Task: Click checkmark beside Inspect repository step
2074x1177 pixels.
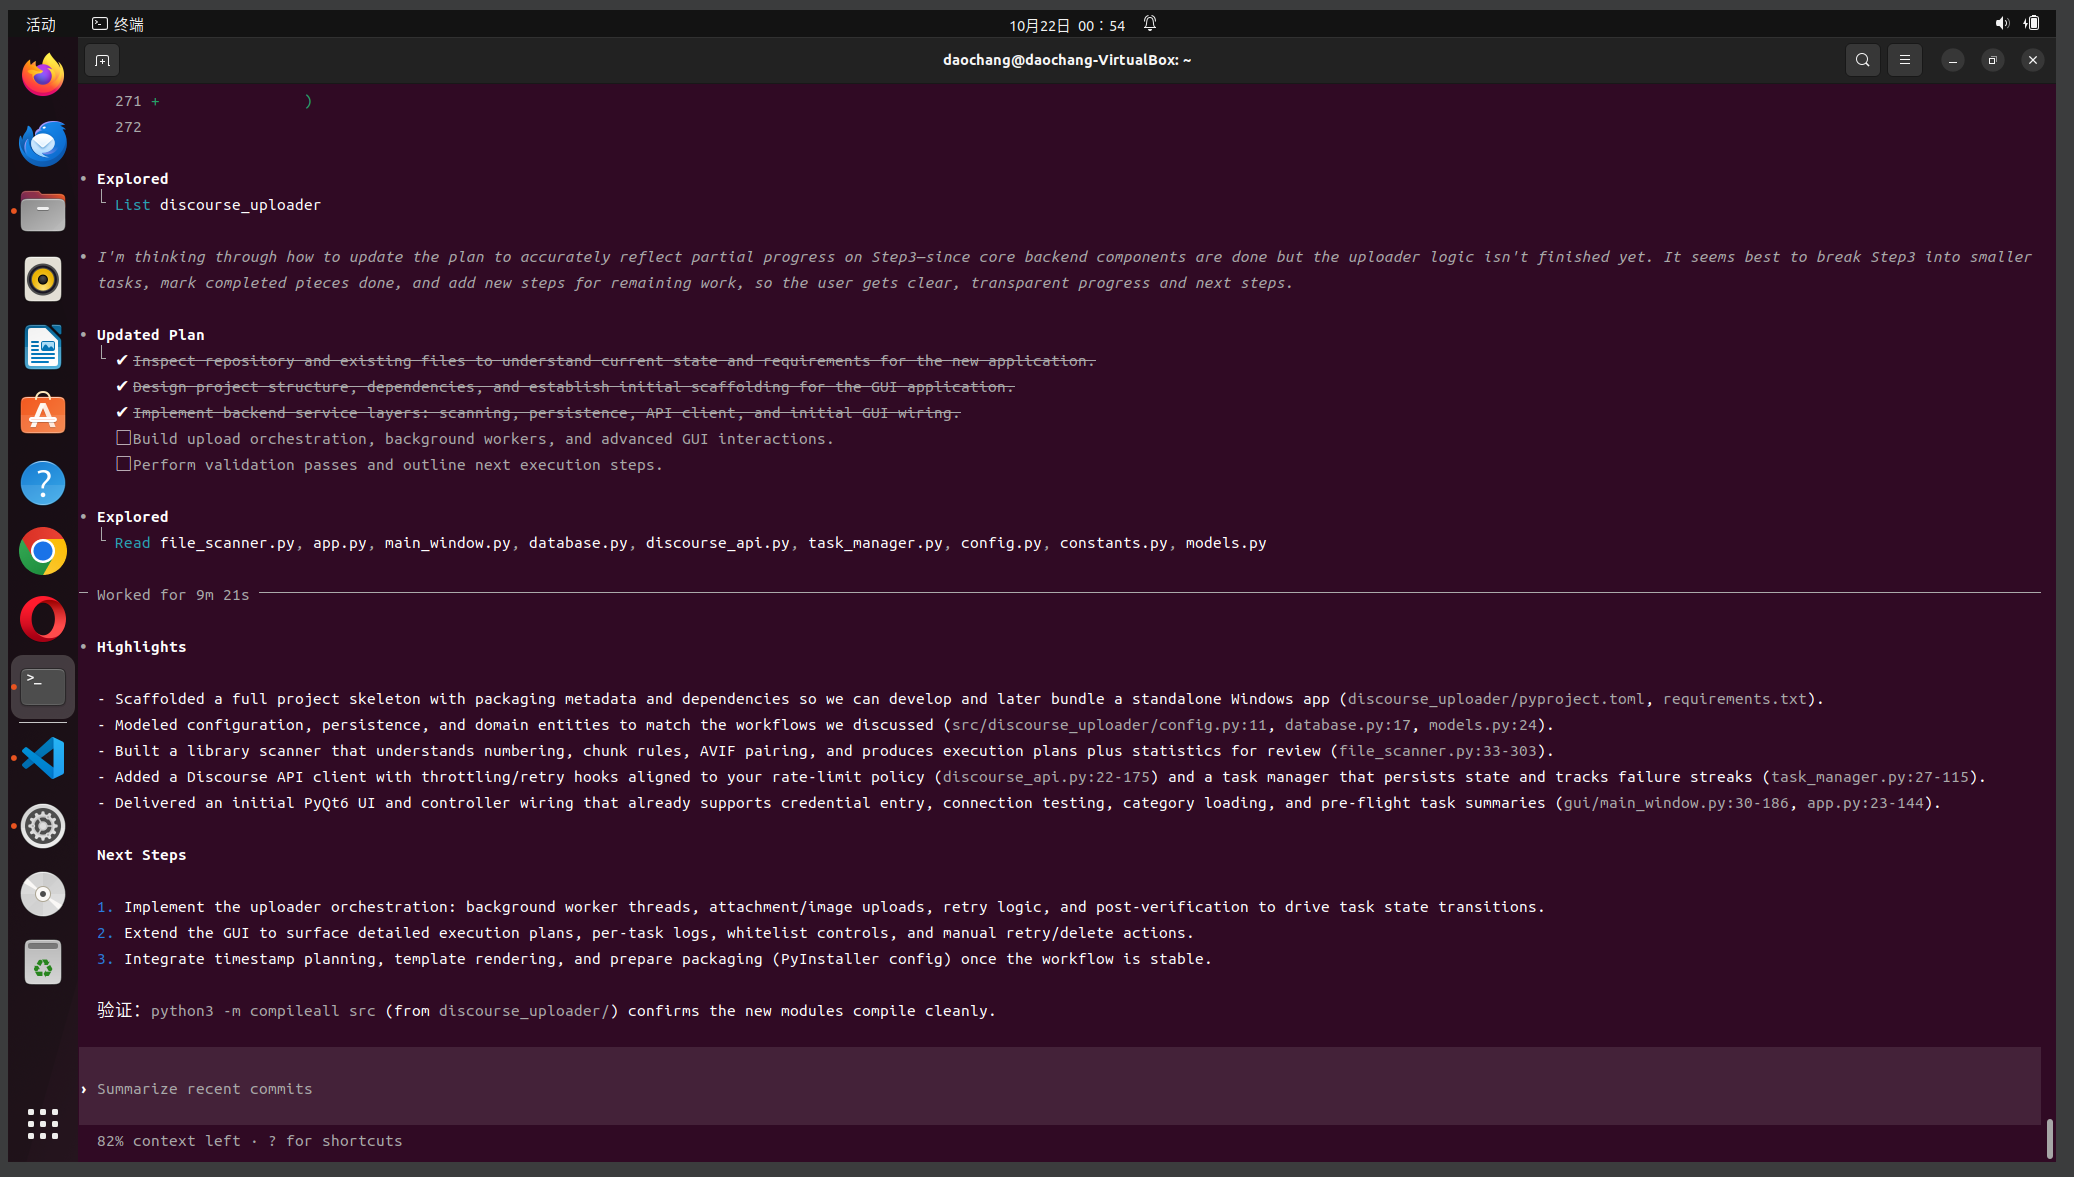Action: coord(122,360)
